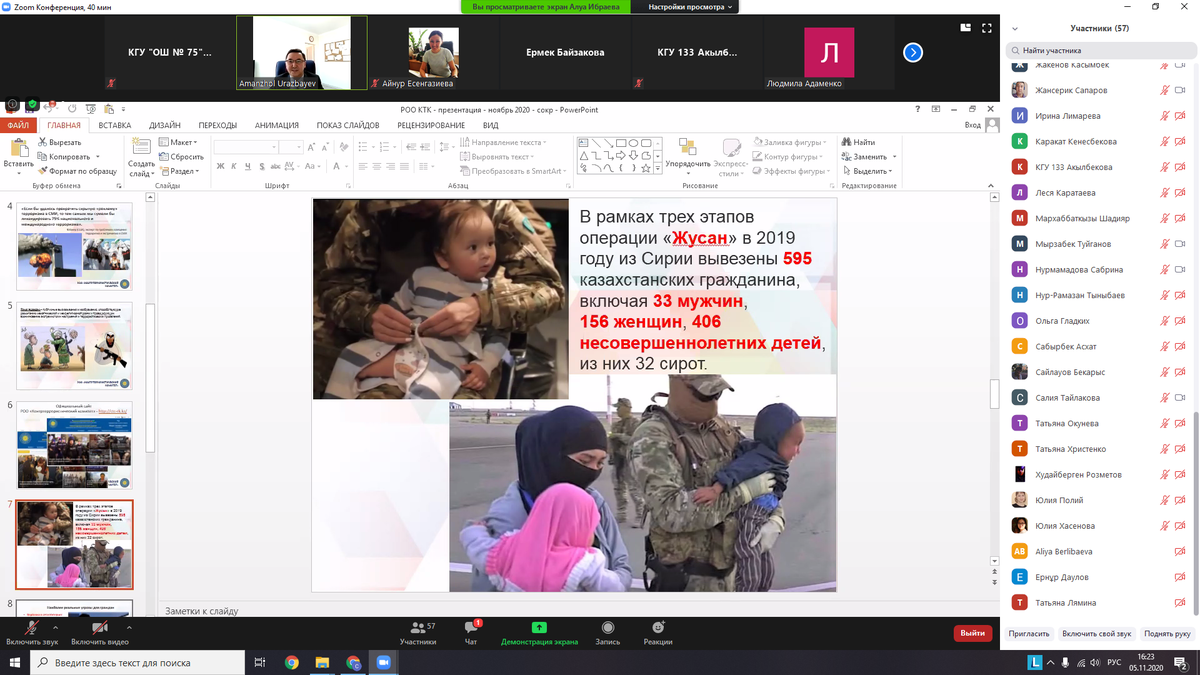Show next video thumbnails with blue arrow

[x=912, y=53]
